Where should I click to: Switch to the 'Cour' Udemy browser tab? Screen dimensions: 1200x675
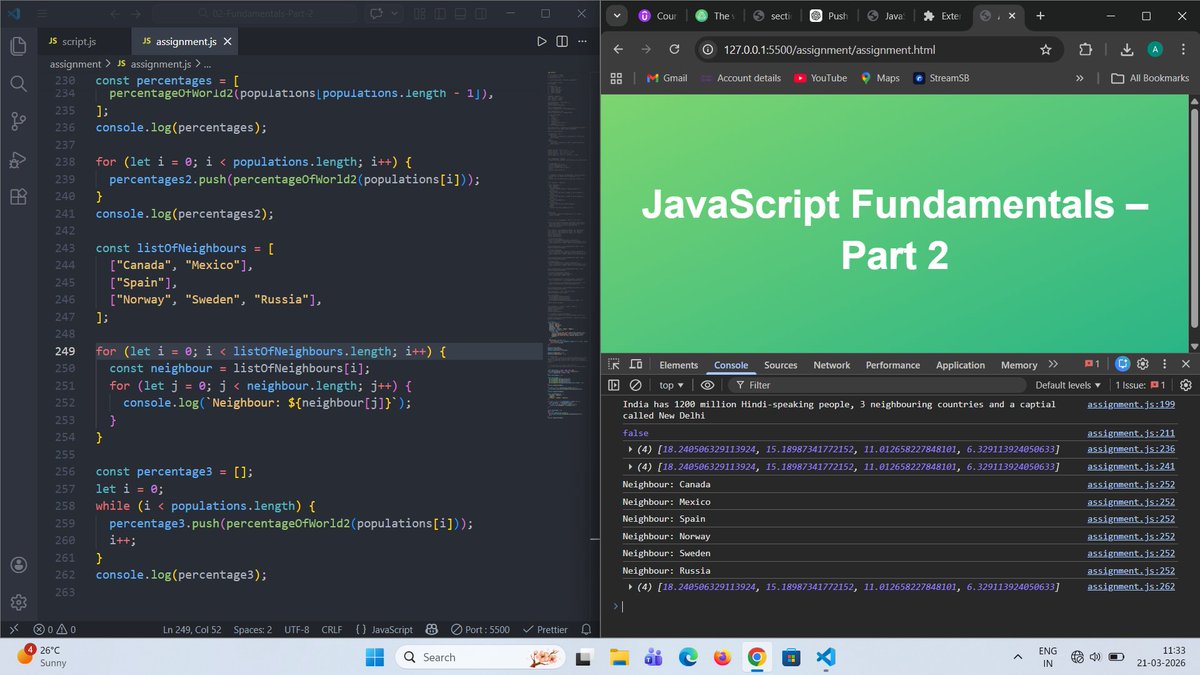658,16
